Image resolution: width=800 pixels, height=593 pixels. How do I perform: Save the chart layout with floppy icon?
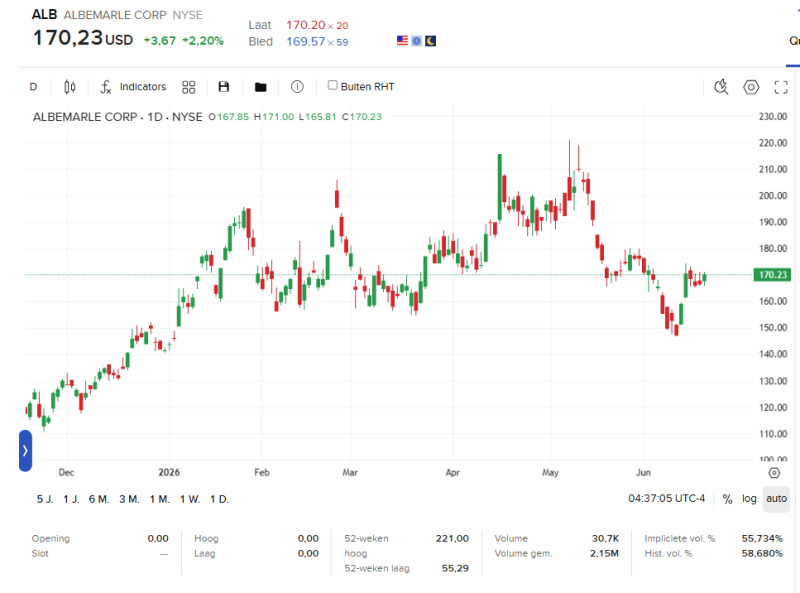point(223,87)
